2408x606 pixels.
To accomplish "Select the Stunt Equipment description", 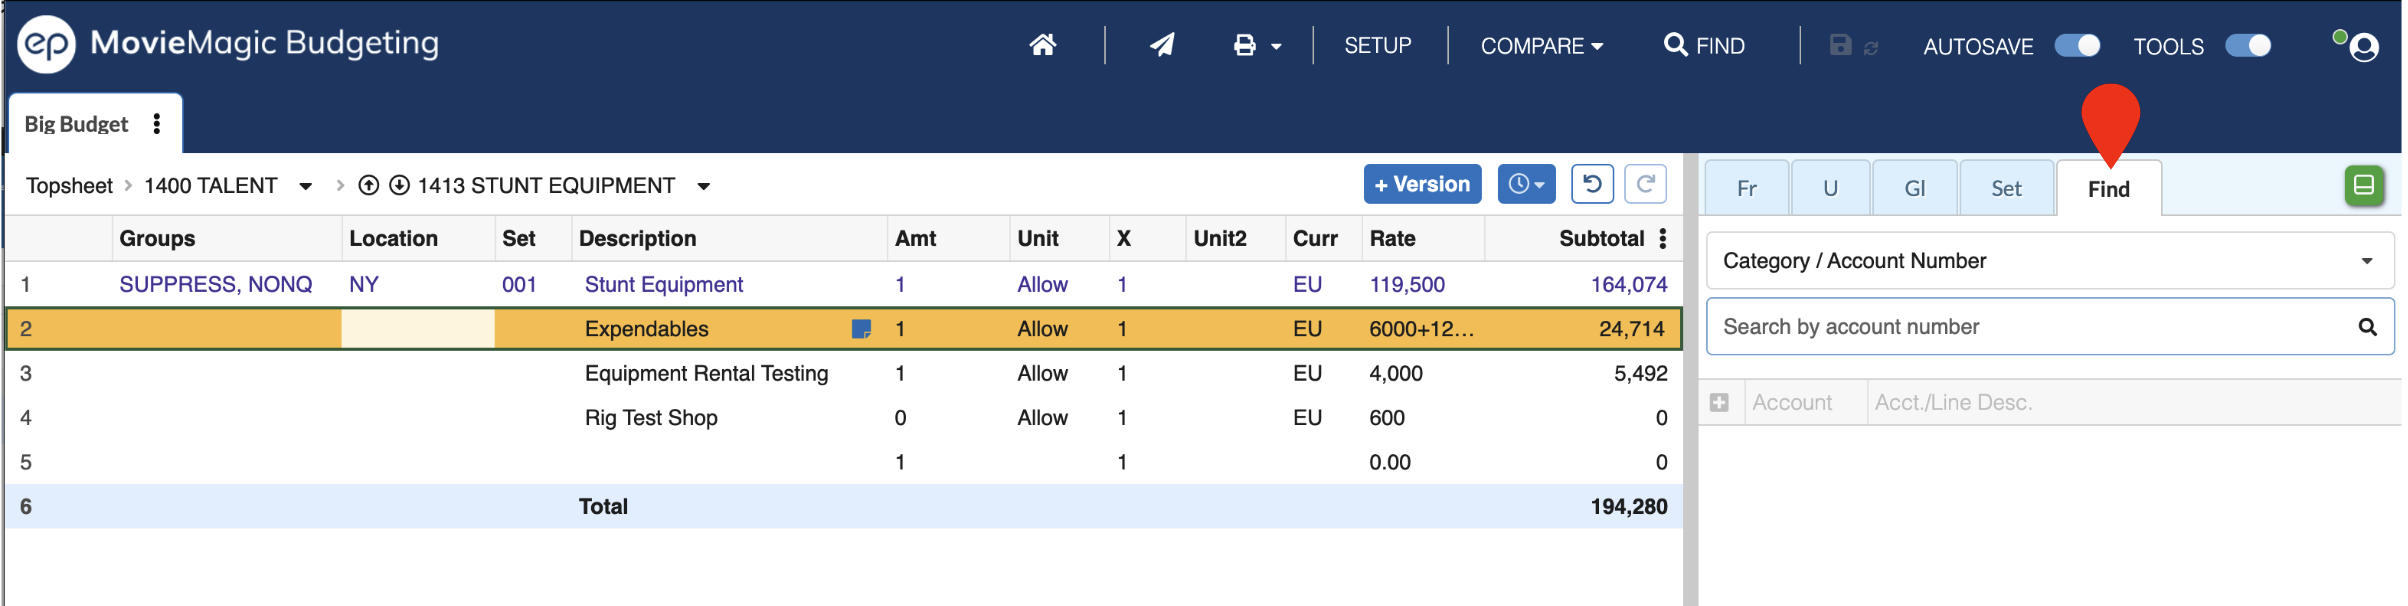I will (664, 284).
